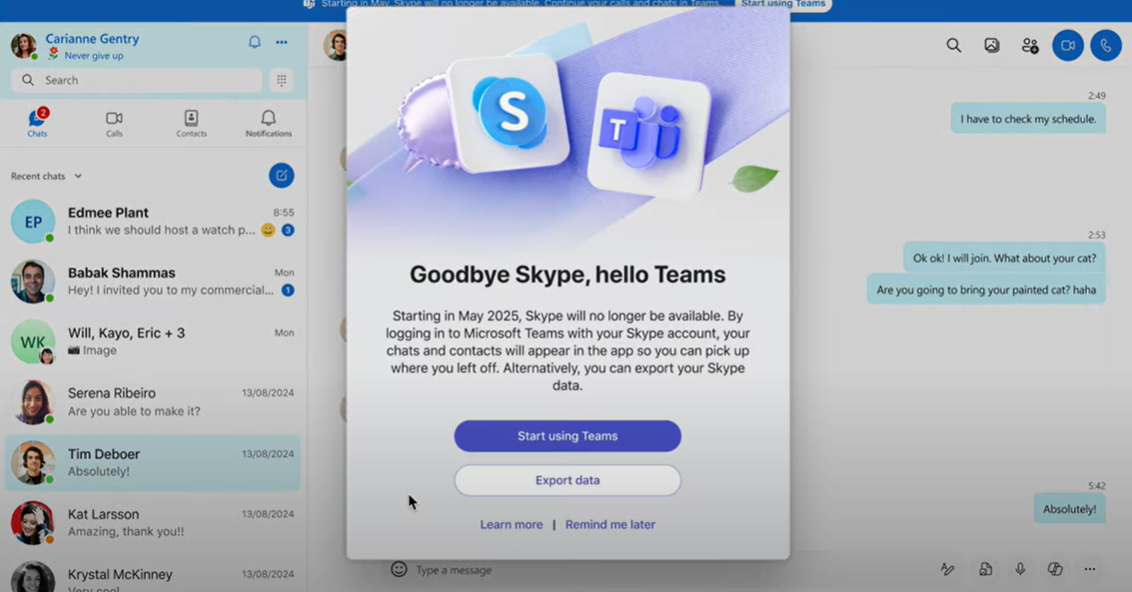Open the chat gallery icon in header
The width and height of the screenshot is (1132, 592).
pos(991,46)
